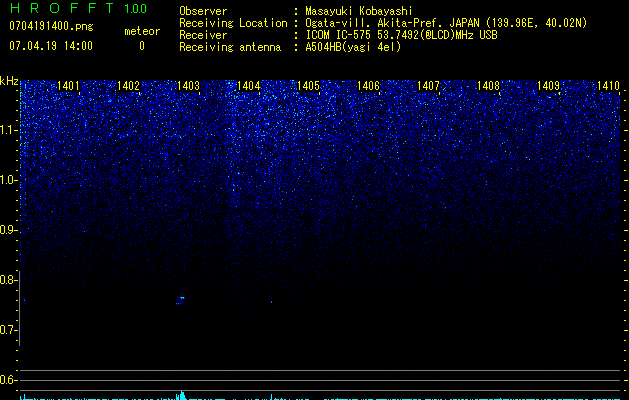This screenshot has width=629, height=400.
Task: Click the ICOM IC-575 receiver details
Action: (x=401, y=35)
